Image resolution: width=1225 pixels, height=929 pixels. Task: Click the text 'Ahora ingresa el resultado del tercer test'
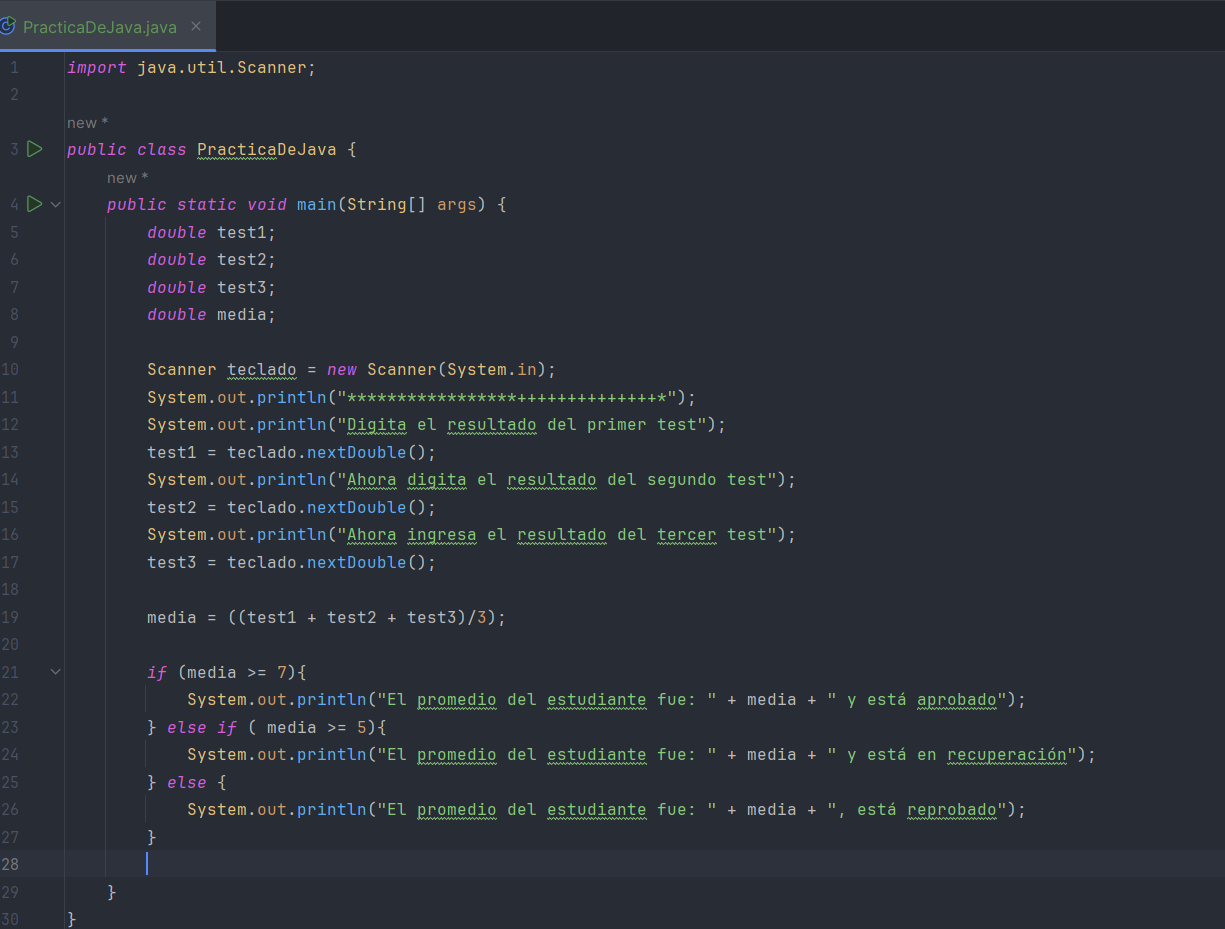click(556, 534)
